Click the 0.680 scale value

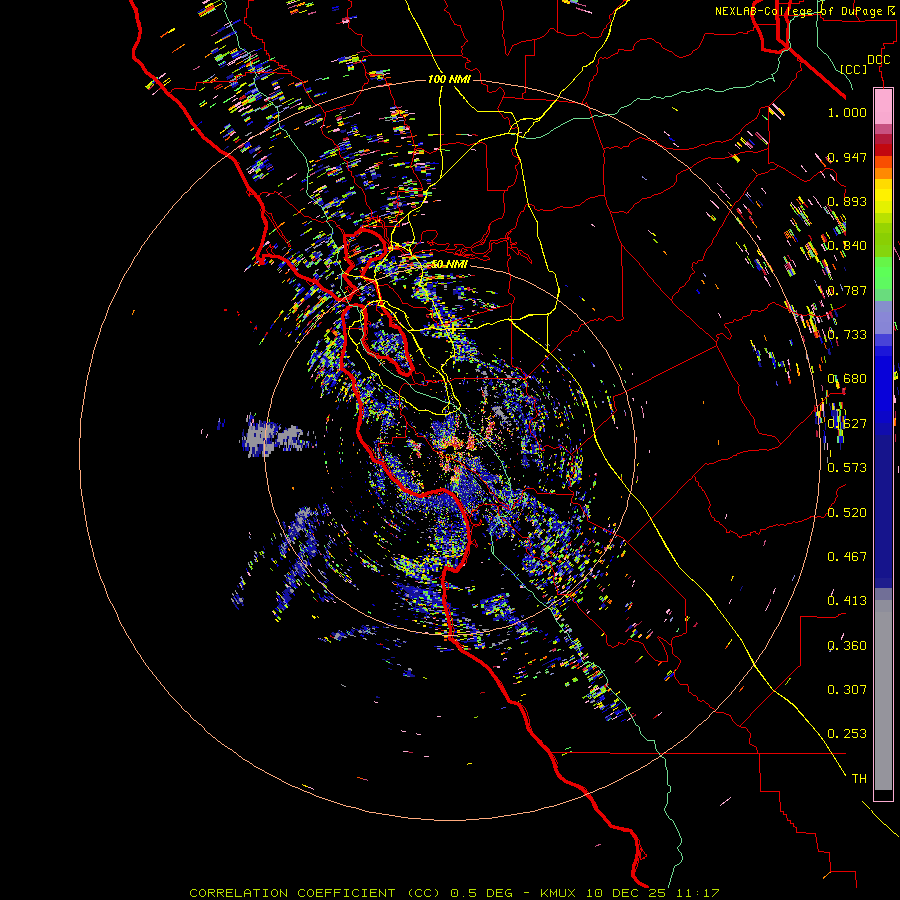[x=847, y=379]
